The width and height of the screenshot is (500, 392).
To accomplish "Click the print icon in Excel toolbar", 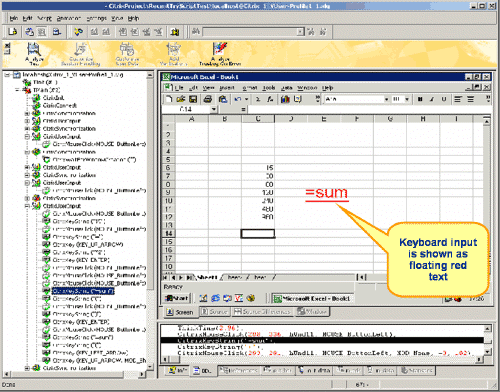I will coord(208,99).
